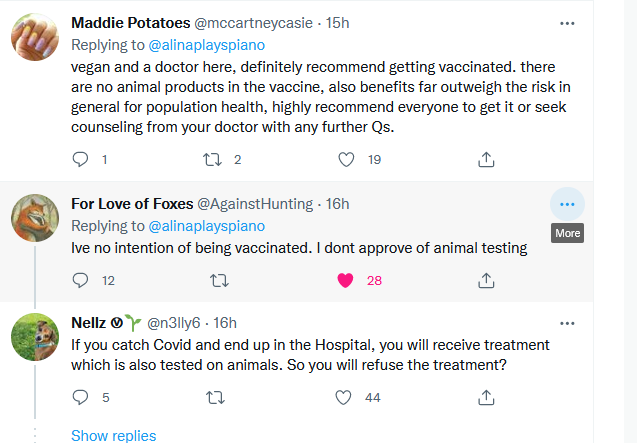Reply to Maddie Potatoes' tweet

click(x=82, y=159)
